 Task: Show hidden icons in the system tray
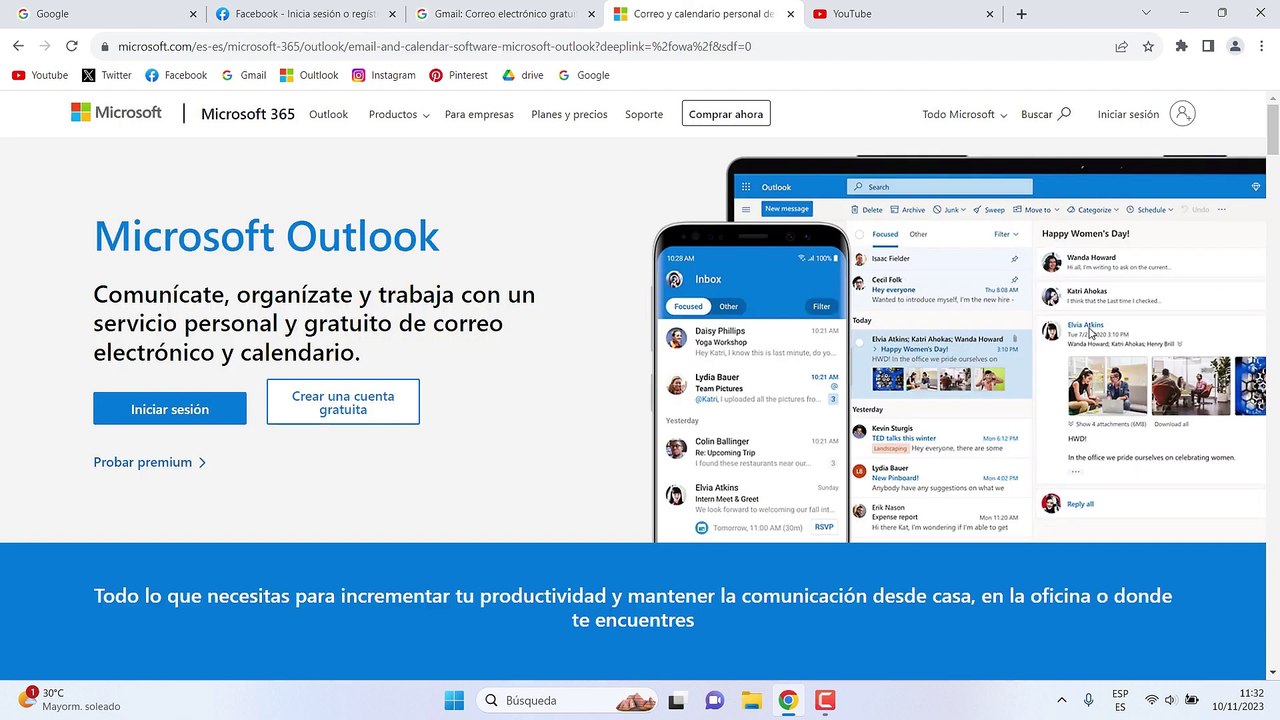(1061, 700)
